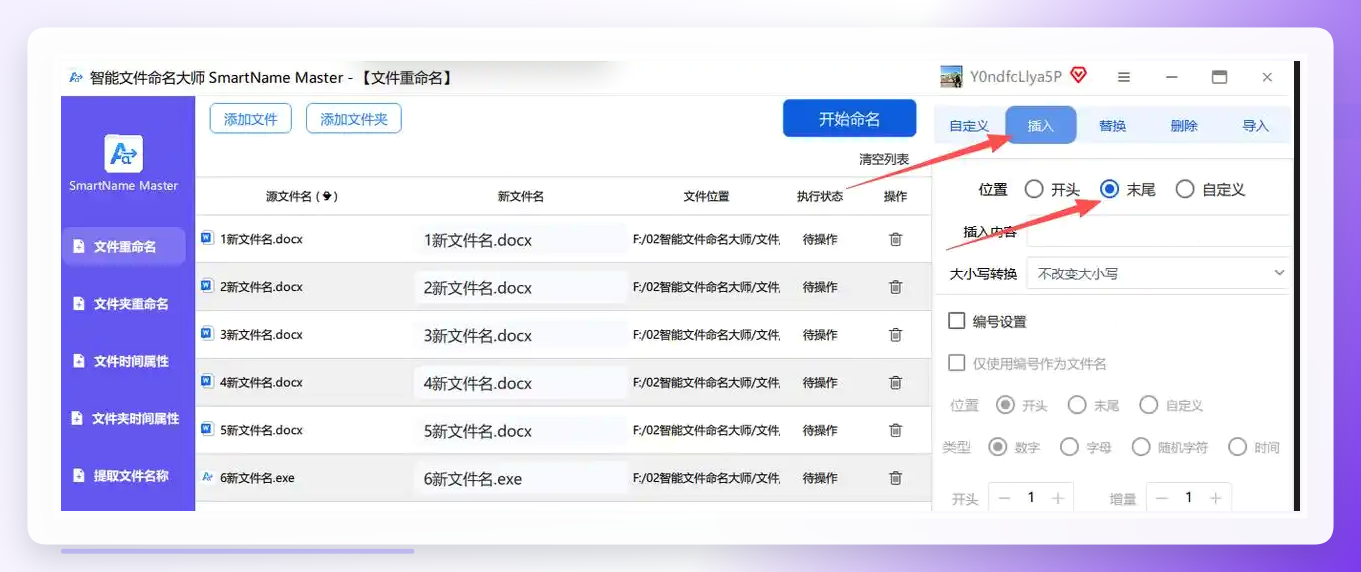Click the exe icon of 6新文件名.exe
1361x572 pixels.
[207, 478]
